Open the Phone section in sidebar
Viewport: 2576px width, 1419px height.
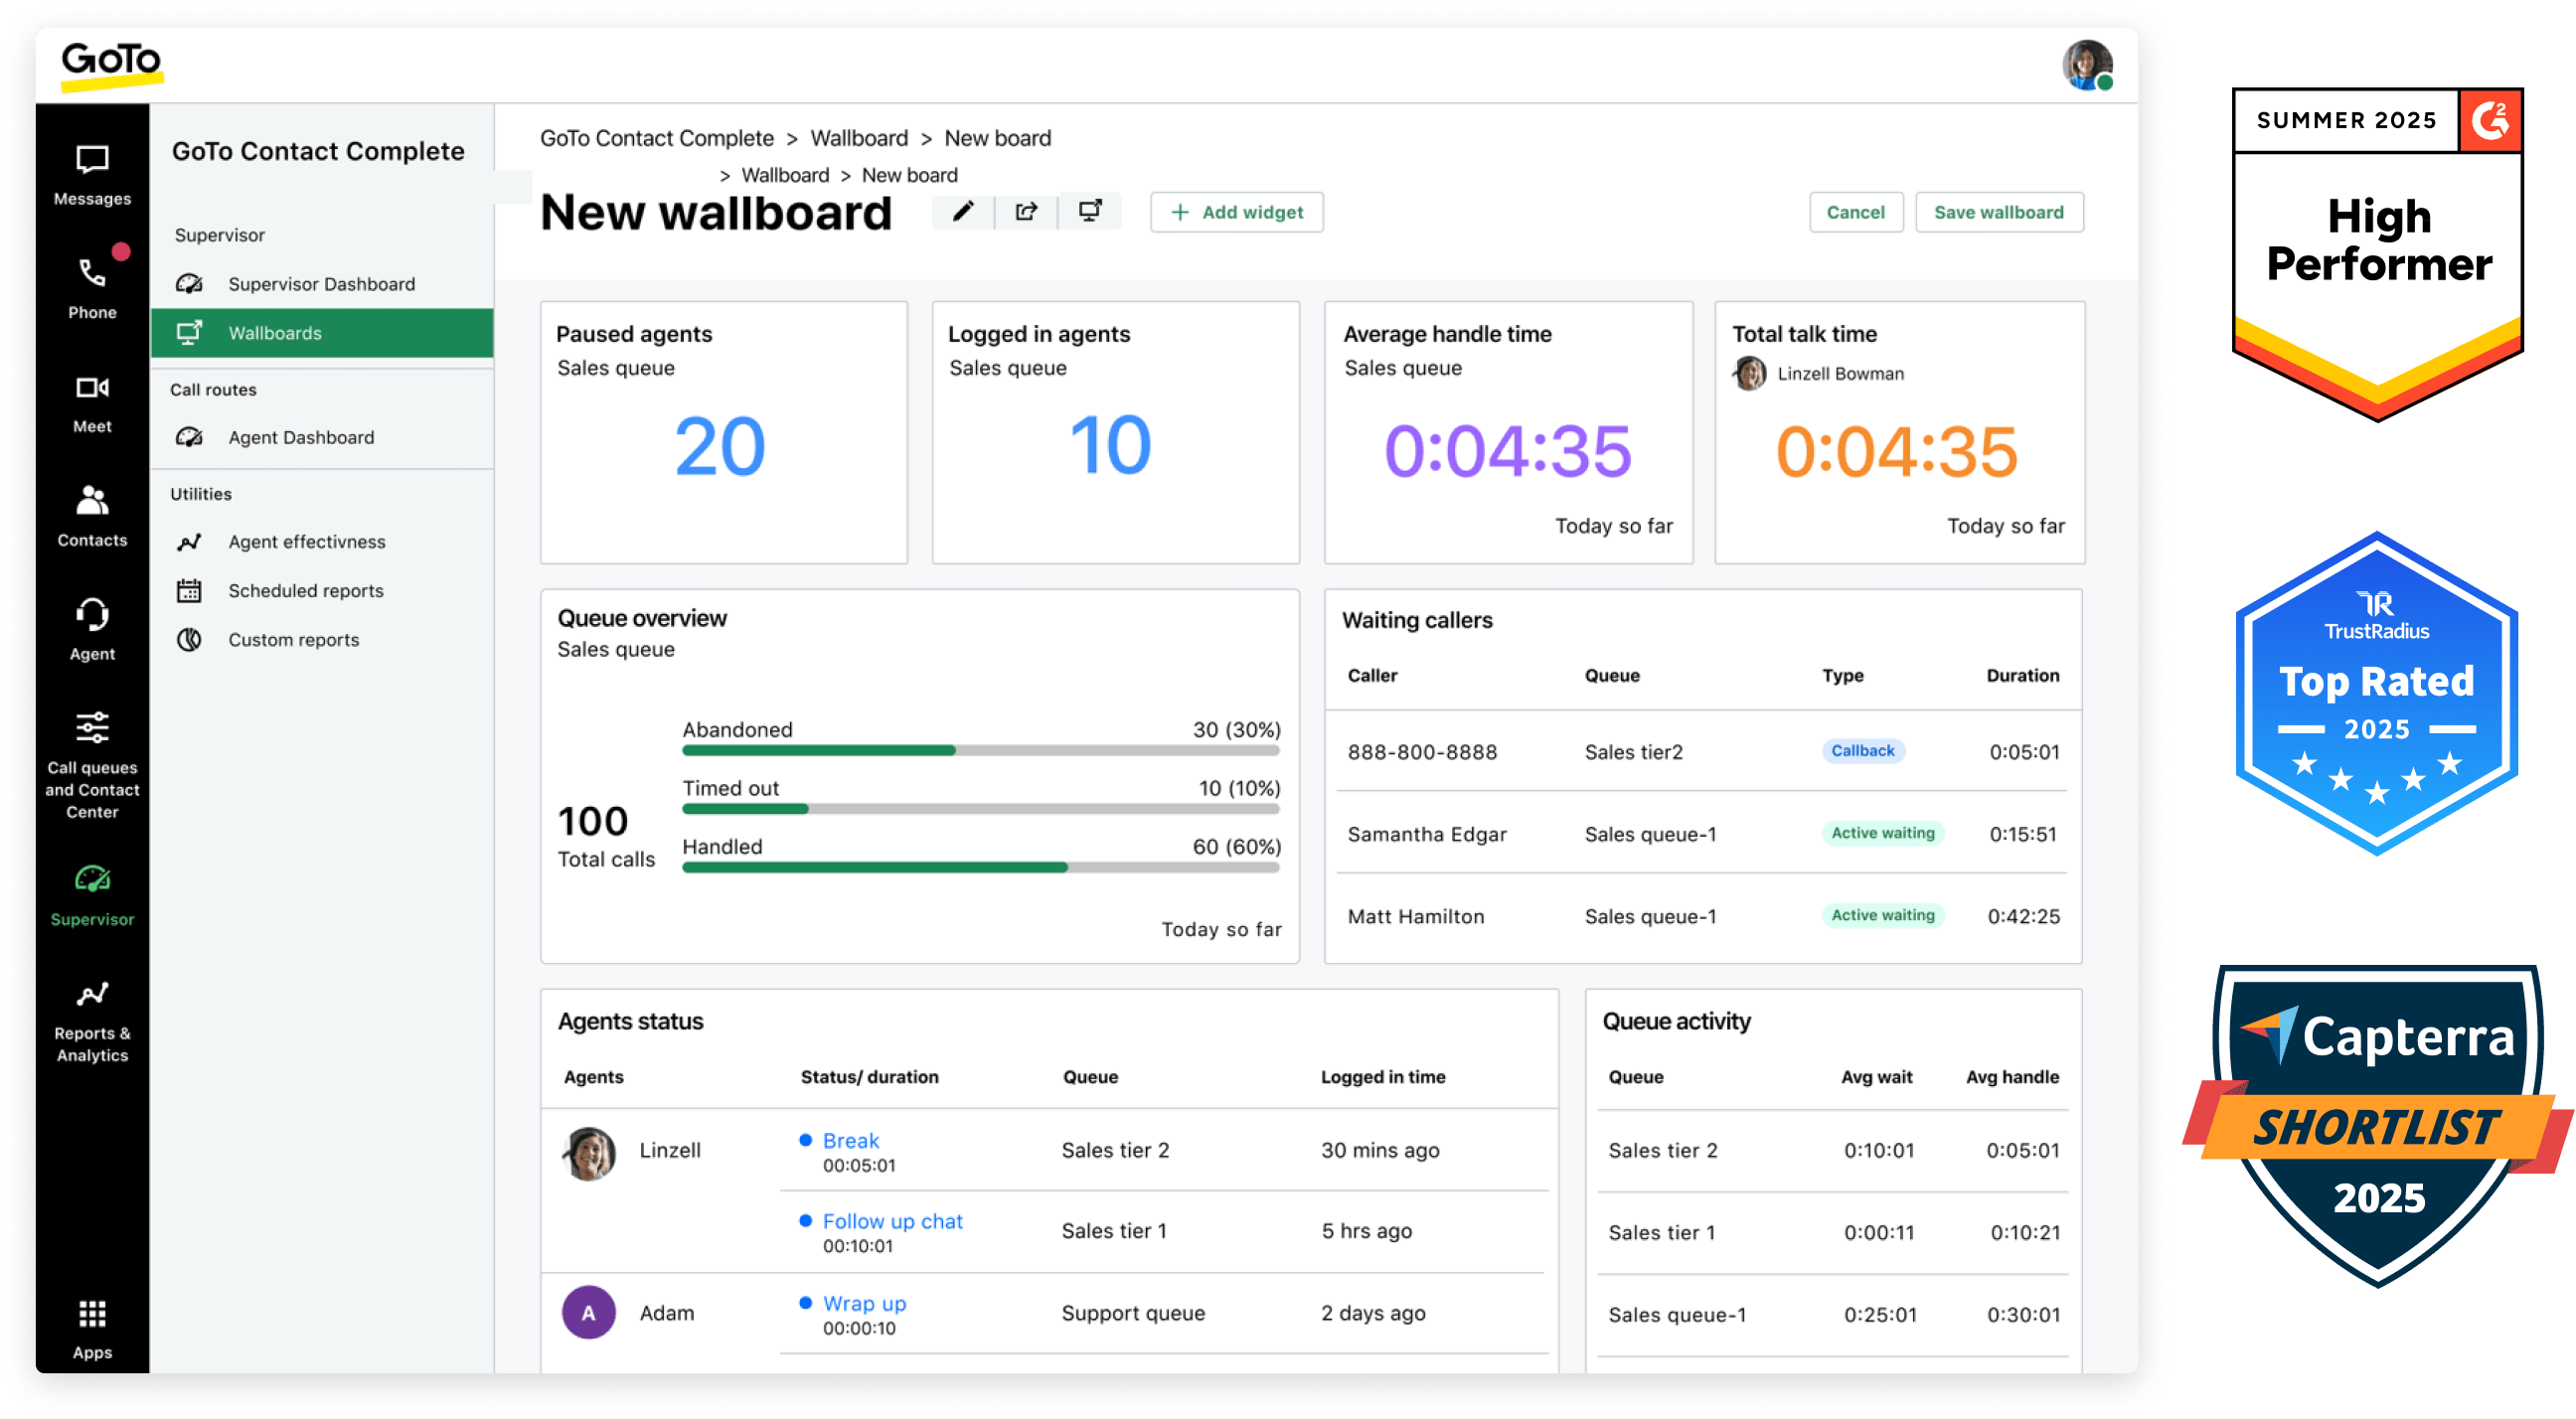(x=91, y=285)
